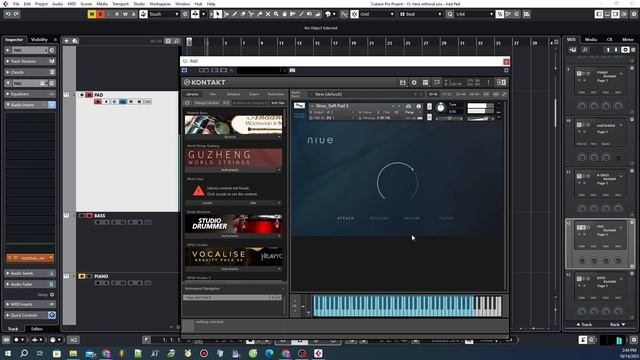Click library refresh icon in Kontakt browser
Image resolution: width=640 pixels, height=360 pixels.
[187, 103]
